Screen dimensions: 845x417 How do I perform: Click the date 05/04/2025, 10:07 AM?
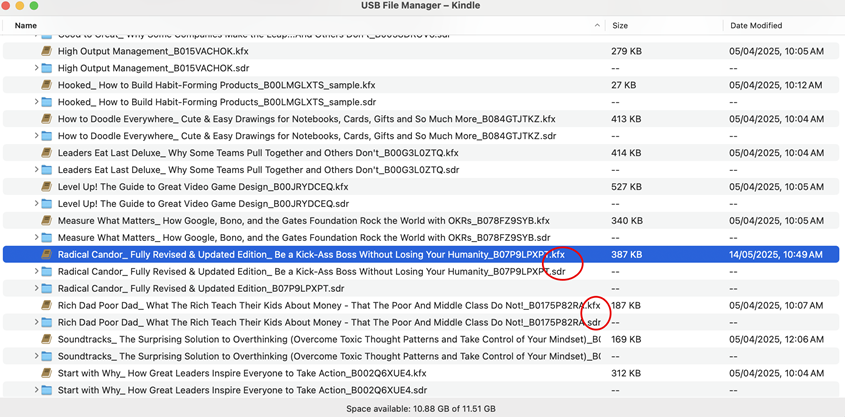coord(776,305)
